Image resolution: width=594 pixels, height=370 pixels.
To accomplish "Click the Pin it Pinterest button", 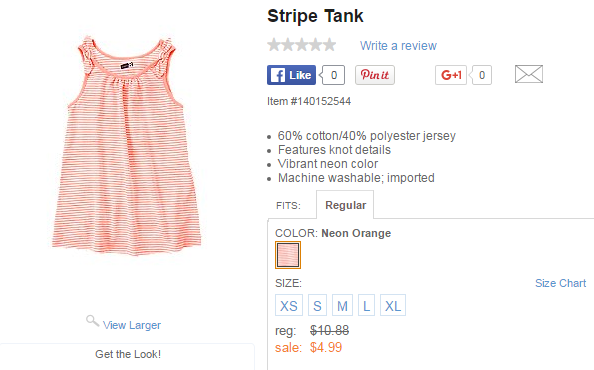I will click(x=375, y=75).
